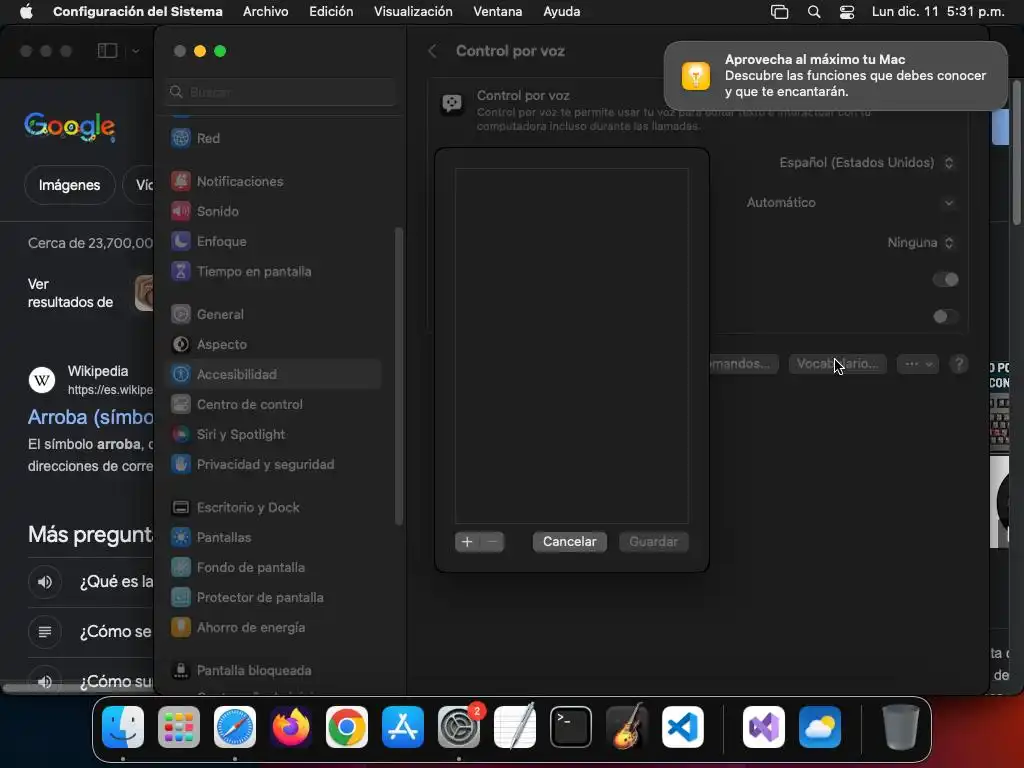Image resolution: width=1024 pixels, height=768 pixels.
Task: Go back with the chevron beside Control por voz
Action: coord(432,51)
